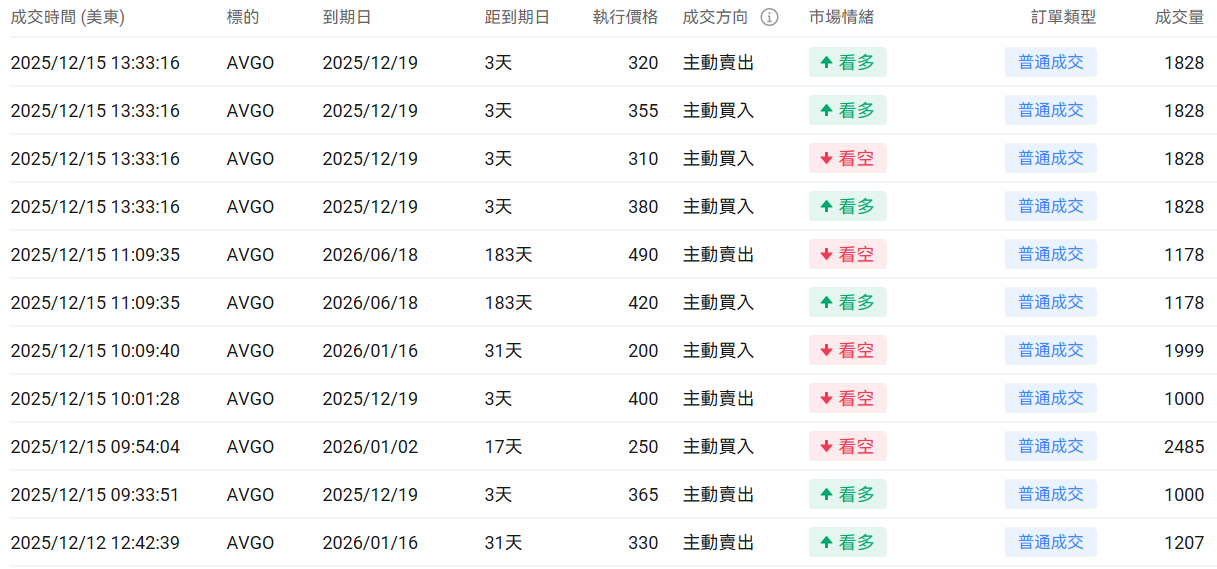Open AVGO in the 12:42:39 trade row
The image size is (1217, 569).
point(250,543)
